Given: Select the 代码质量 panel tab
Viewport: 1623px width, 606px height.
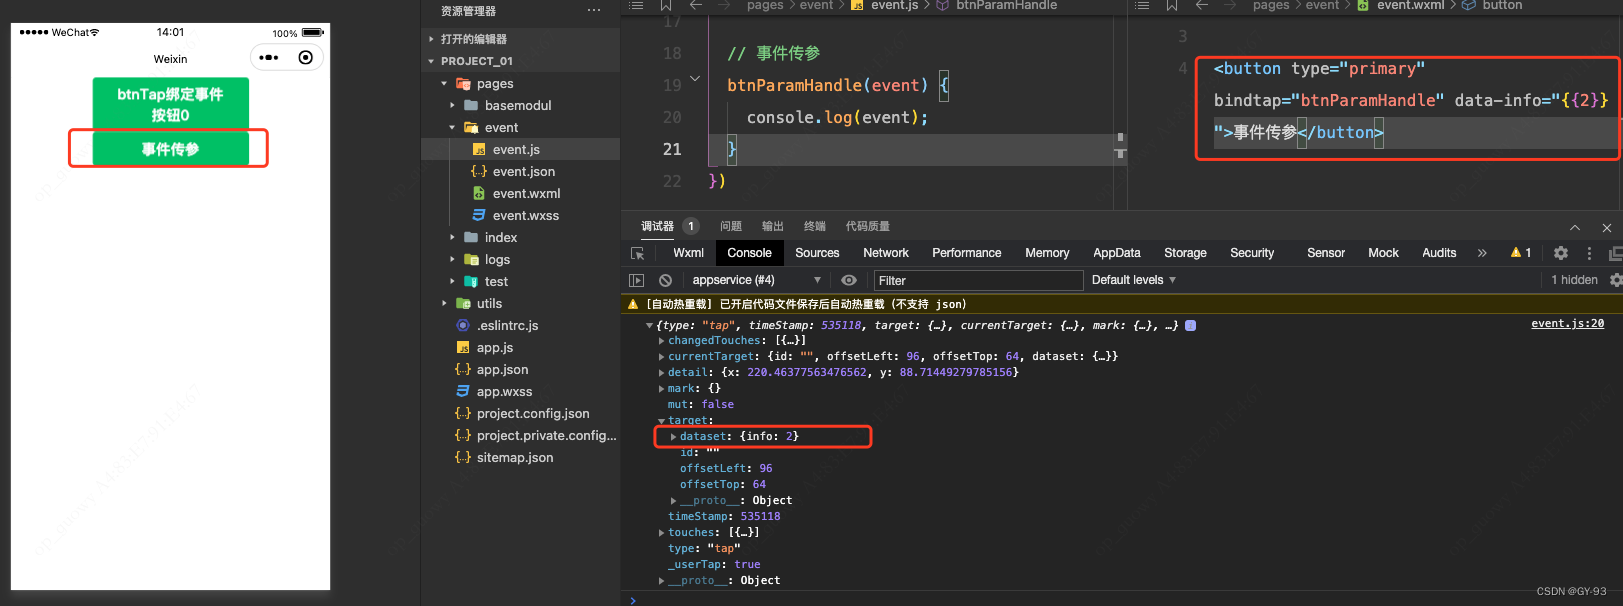Looking at the screenshot, I should pos(868,226).
